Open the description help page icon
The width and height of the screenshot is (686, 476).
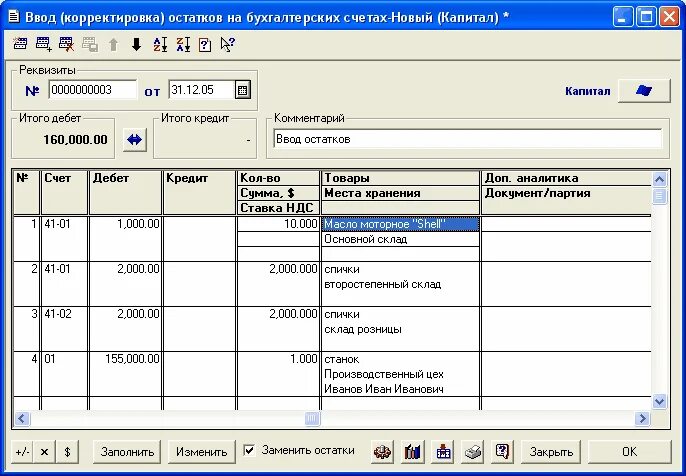click(x=205, y=45)
